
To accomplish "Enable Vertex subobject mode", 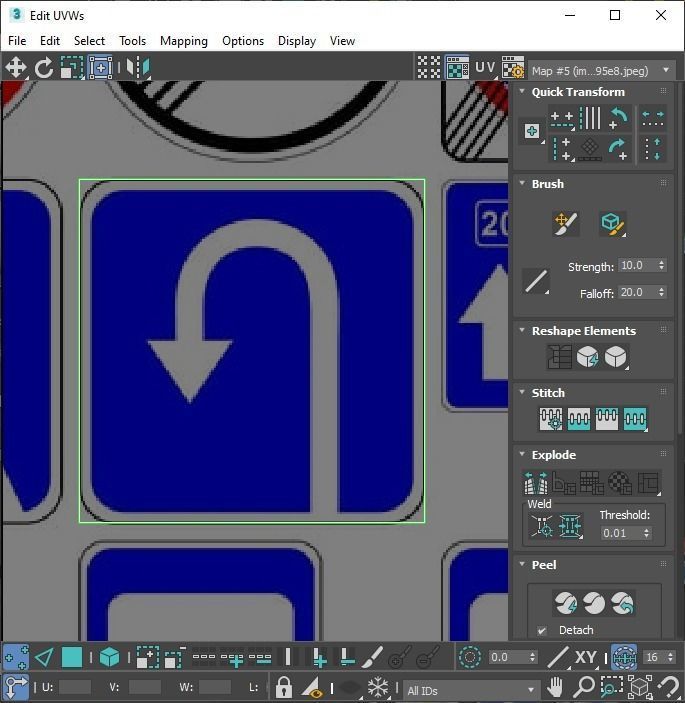I will 16,657.
